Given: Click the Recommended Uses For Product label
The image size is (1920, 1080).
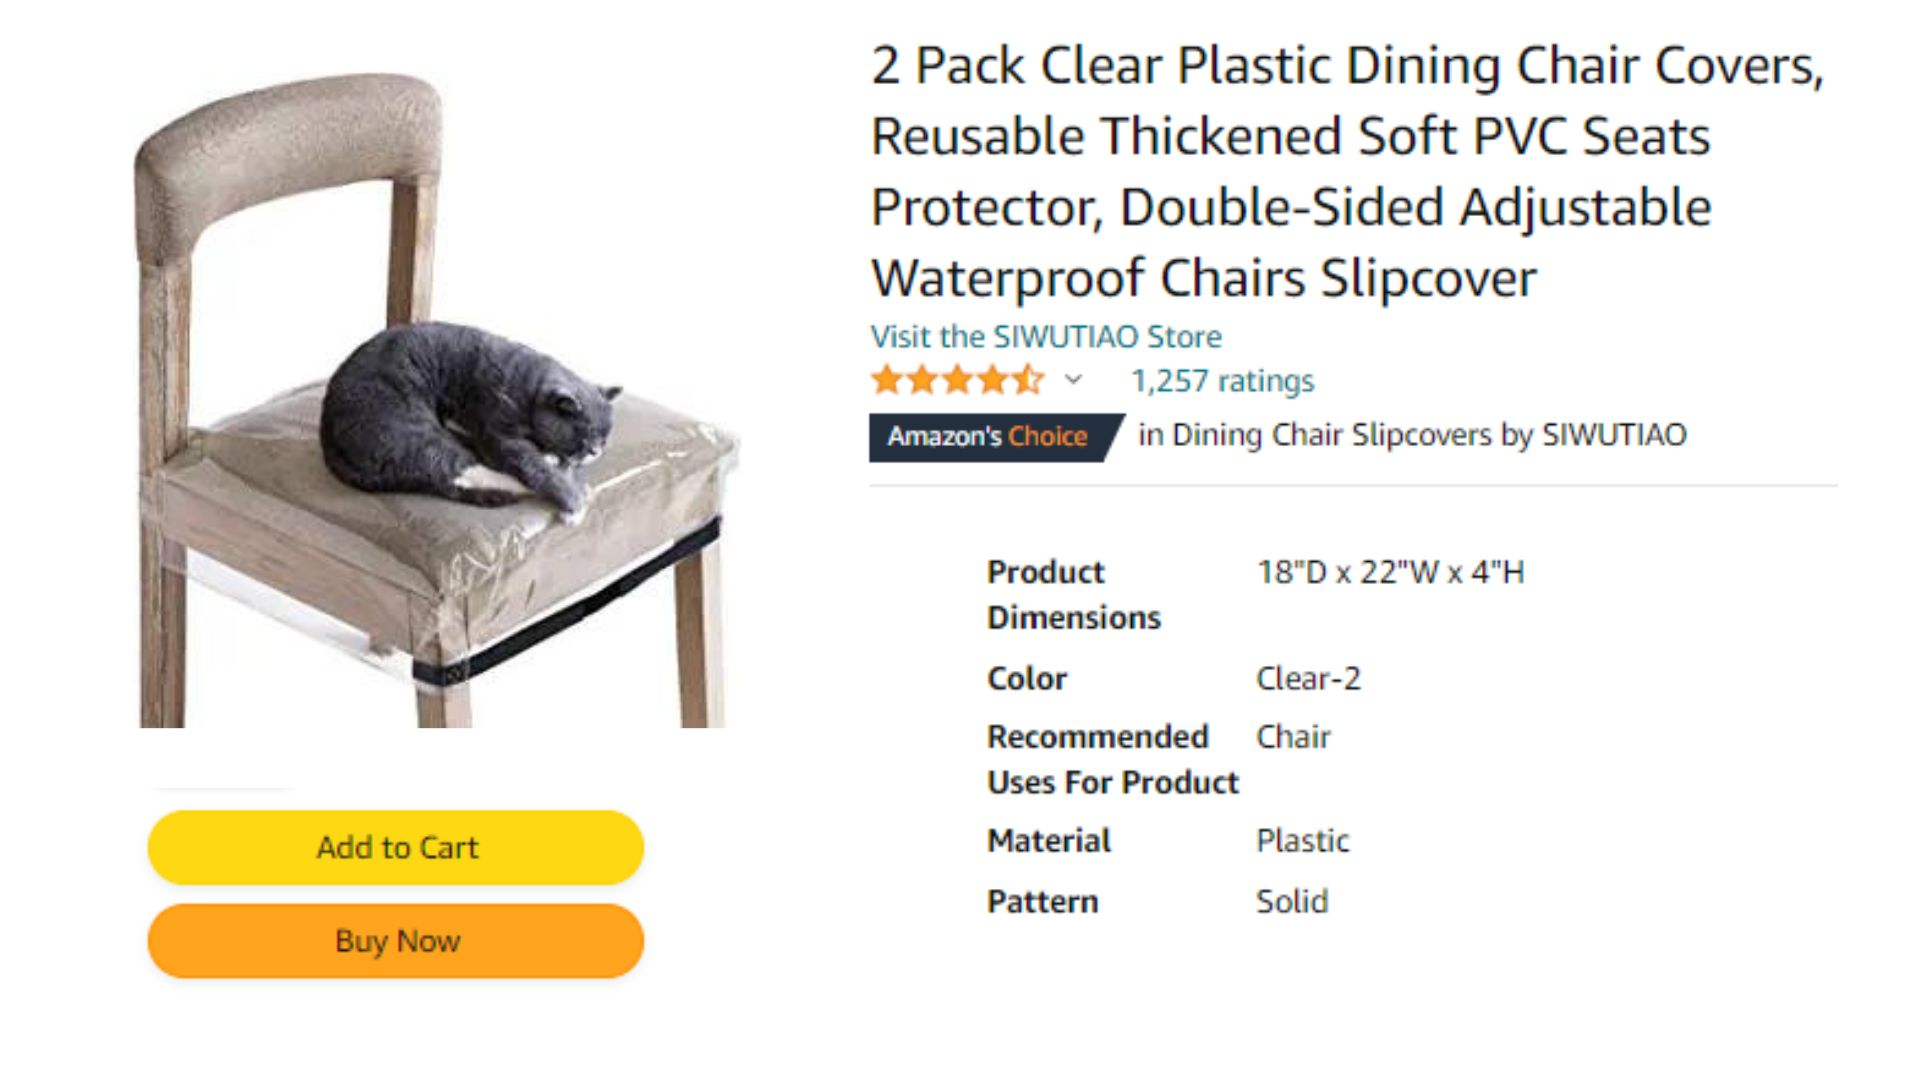Looking at the screenshot, I should coord(1113,759).
